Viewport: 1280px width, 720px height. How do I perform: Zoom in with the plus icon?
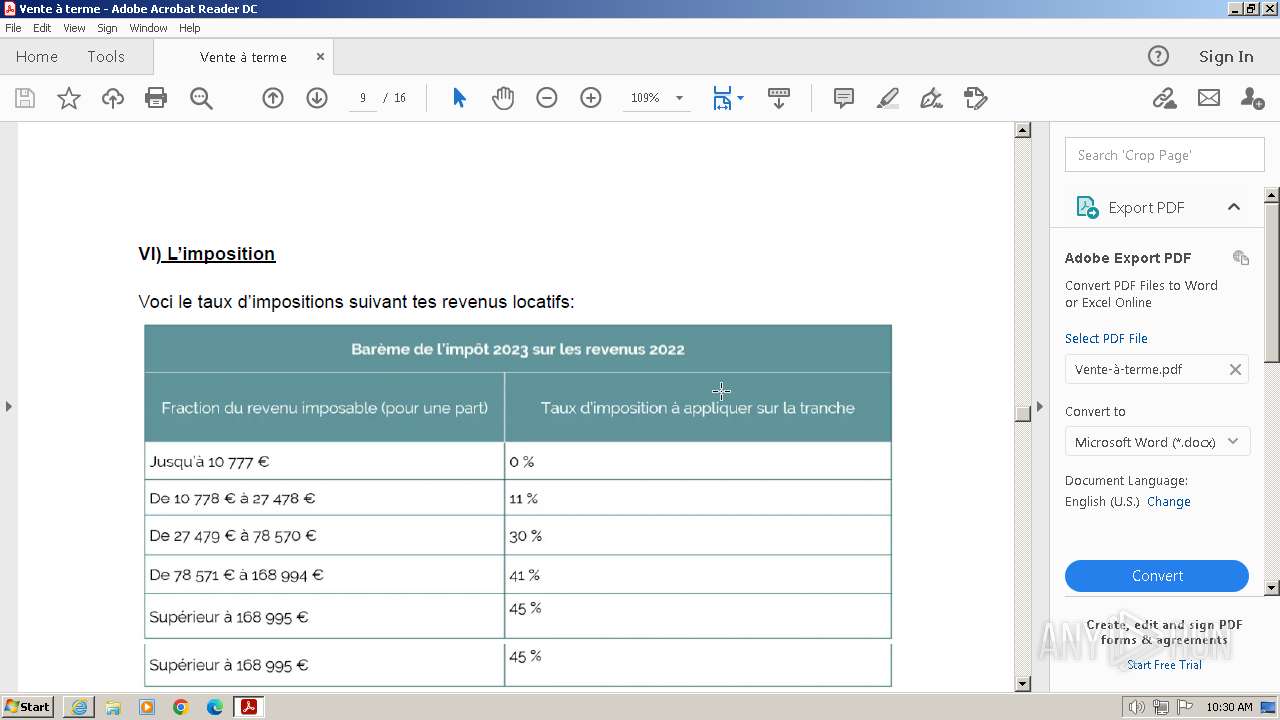coord(591,98)
